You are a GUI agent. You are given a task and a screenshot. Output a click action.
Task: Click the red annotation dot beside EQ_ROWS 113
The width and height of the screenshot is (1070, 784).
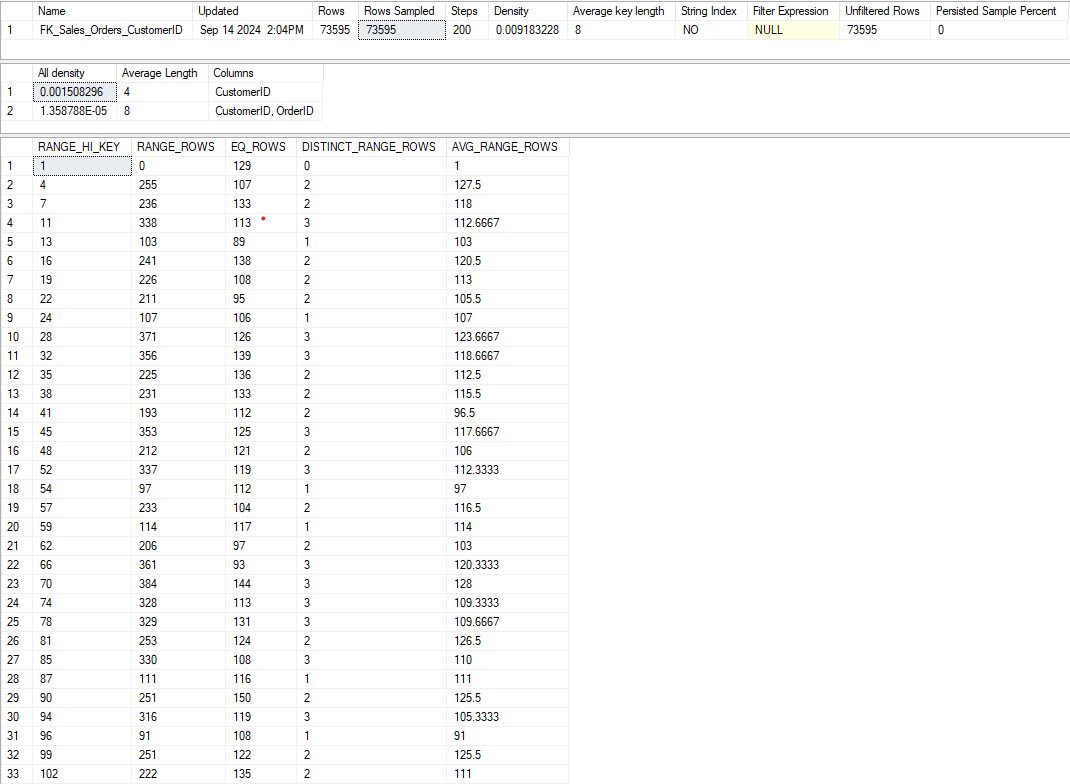(x=263, y=218)
